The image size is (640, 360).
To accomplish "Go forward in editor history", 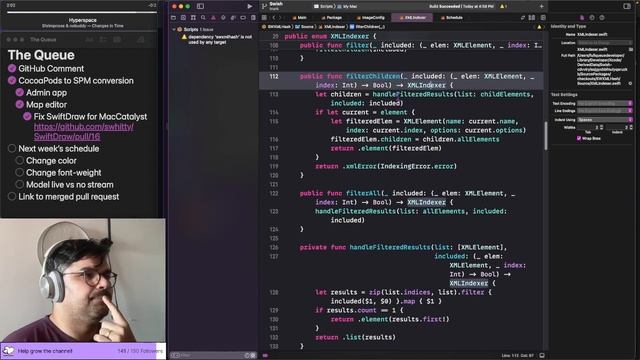I will pyautogui.click(x=280, y=18).
